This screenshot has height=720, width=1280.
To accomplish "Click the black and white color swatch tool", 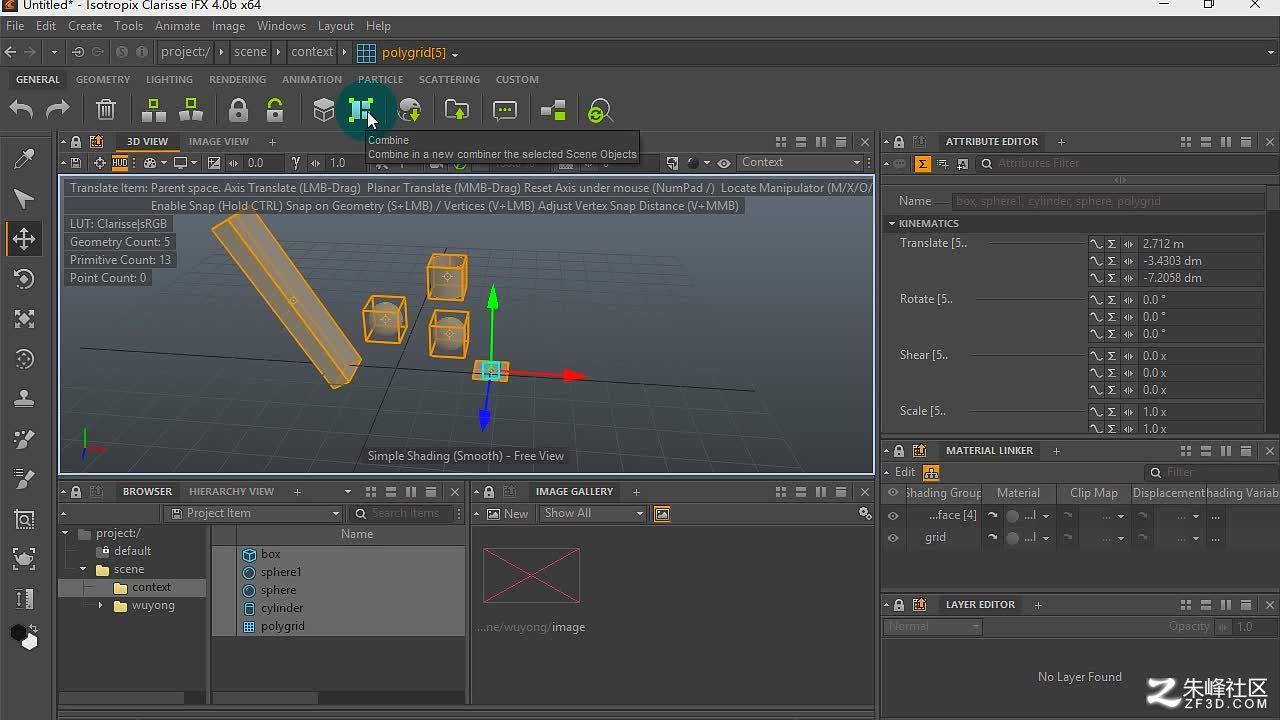I will pos(24,636).
